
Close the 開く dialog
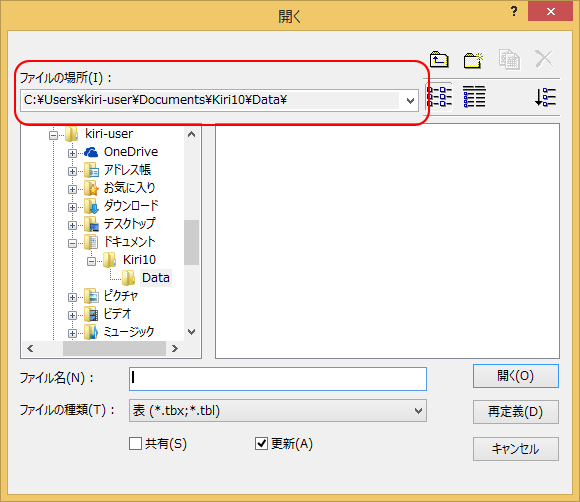click(550, 11)
